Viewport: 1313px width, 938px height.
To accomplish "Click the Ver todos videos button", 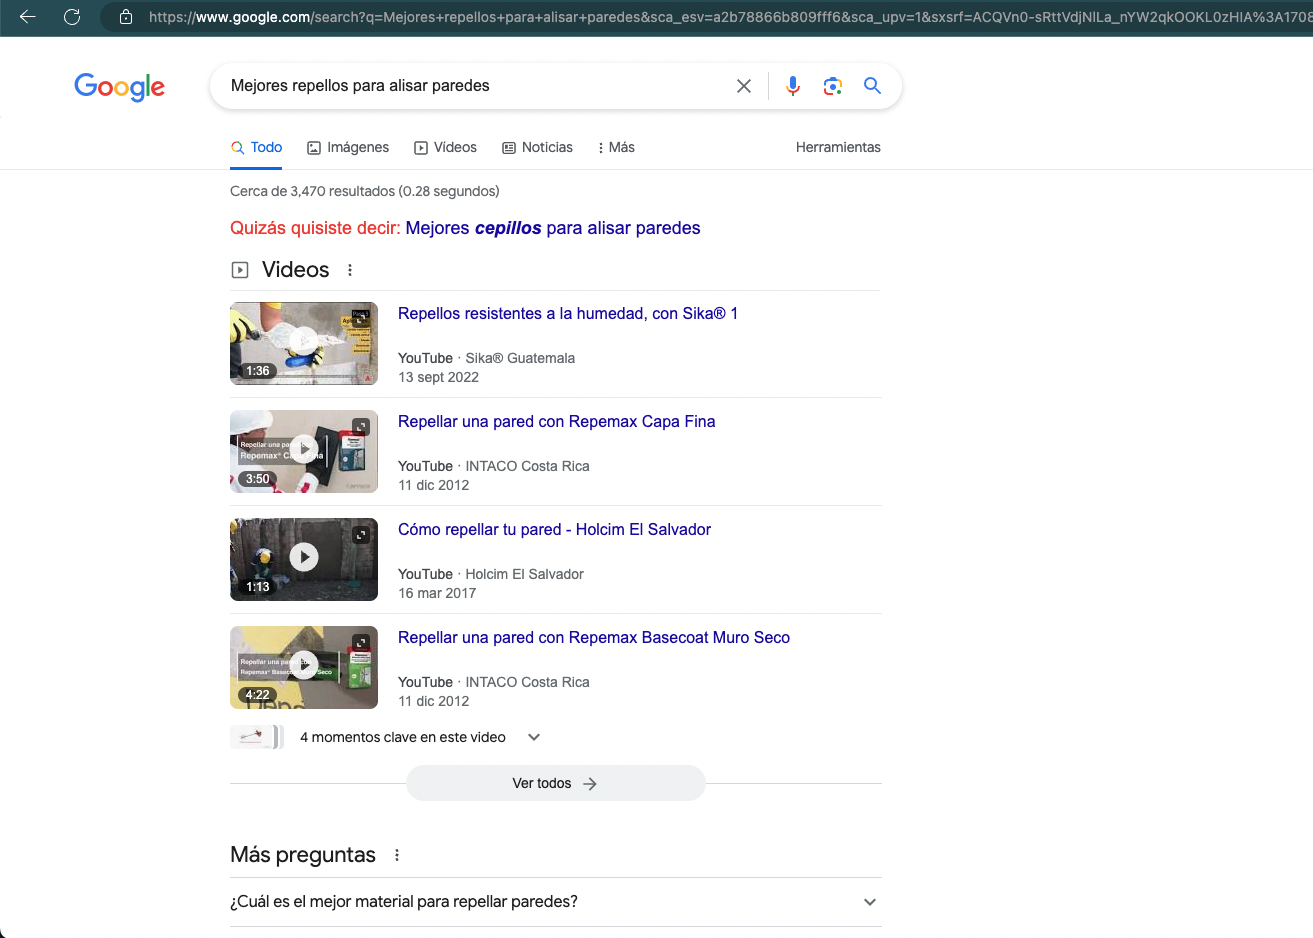I will [556, 783].
